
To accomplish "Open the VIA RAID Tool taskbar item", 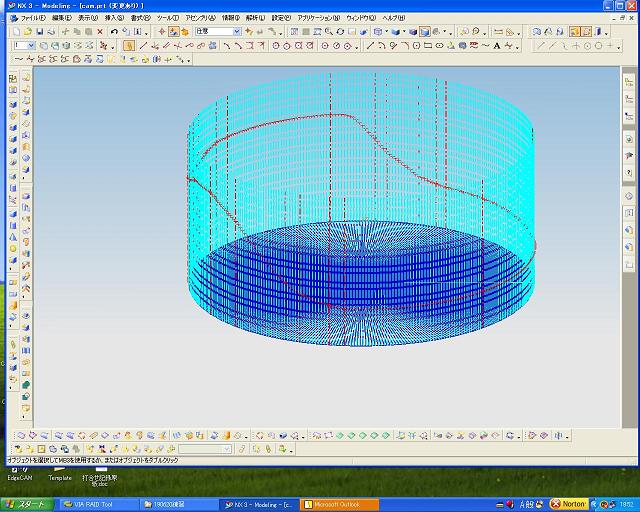I will pyautogui.click(x=97, y=504).
